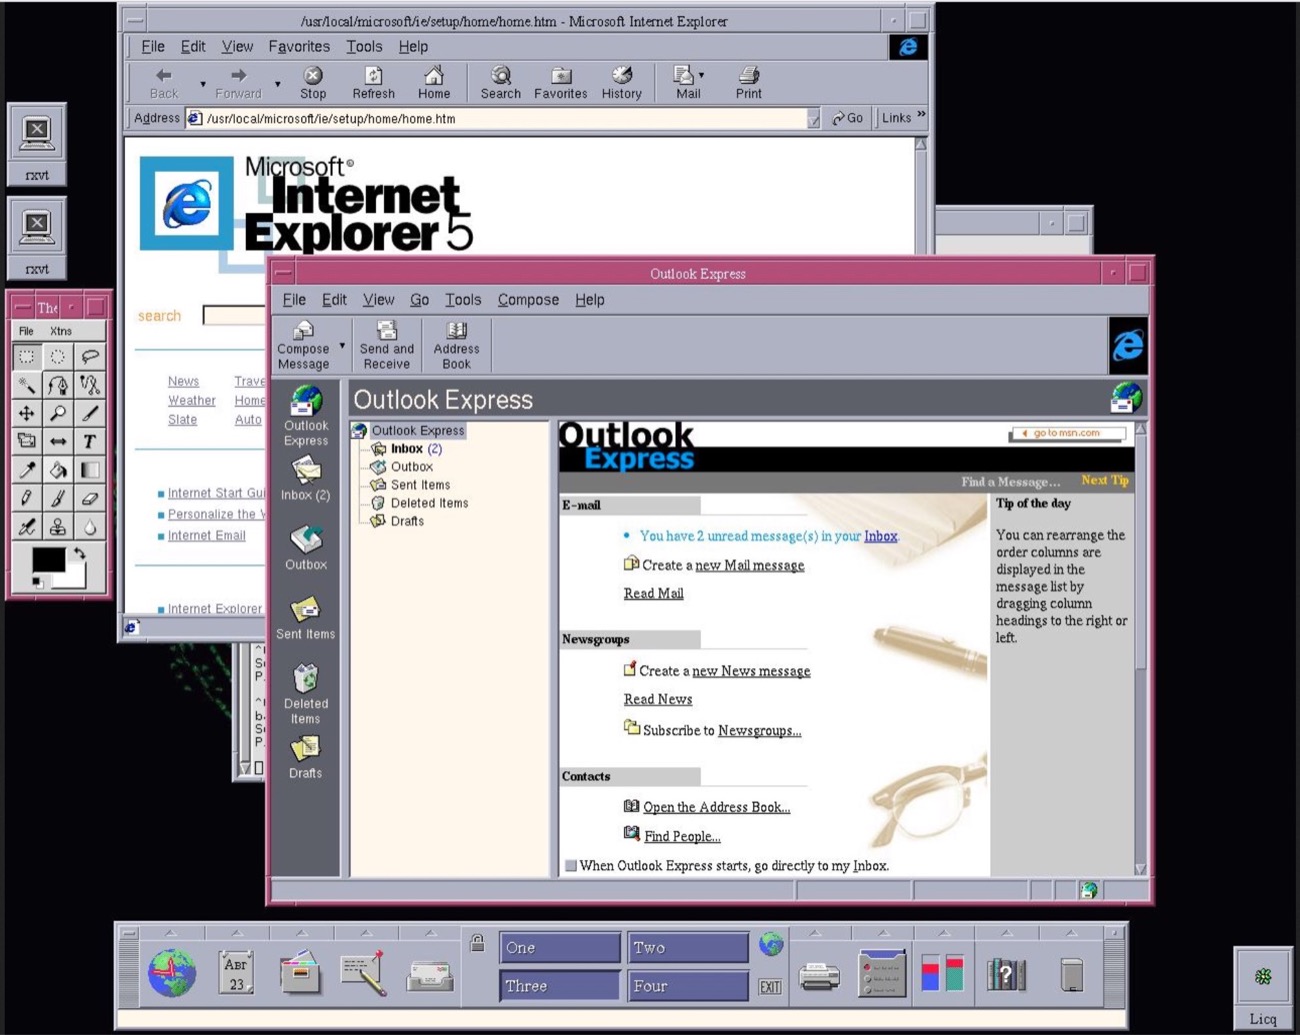This screenshot has height=1035, width=1300.
Task: Go to Home in Internet Explorer toolbar
Action: click(434, 83)
